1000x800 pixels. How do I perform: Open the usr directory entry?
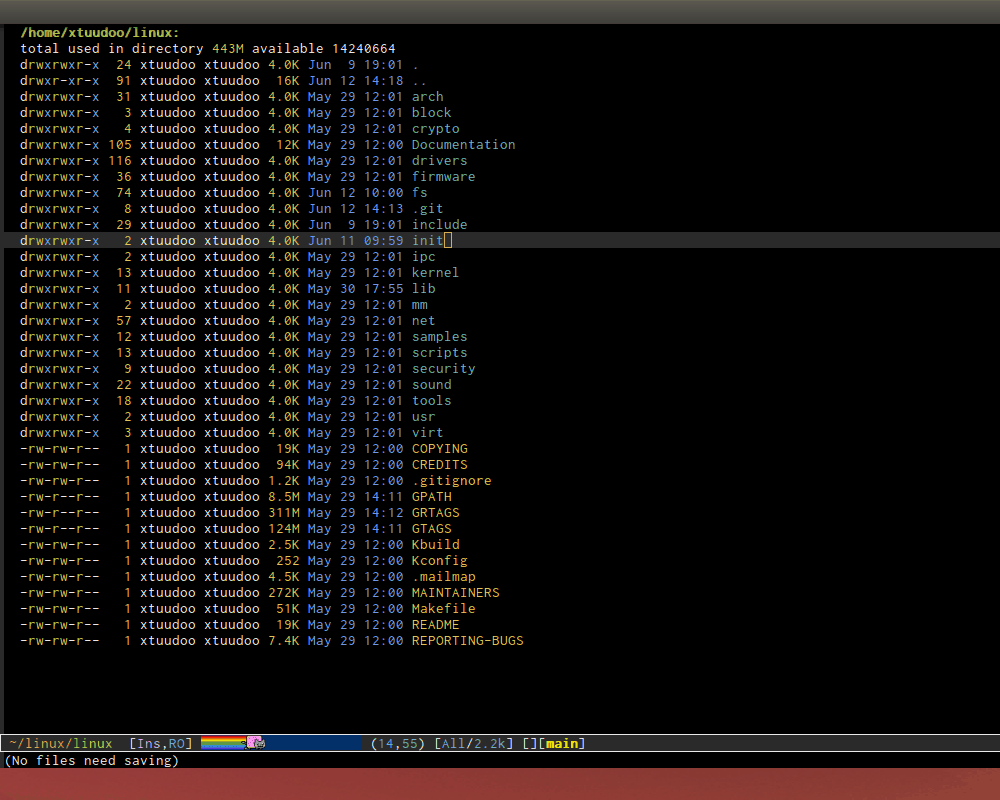[x=423, y=417]
